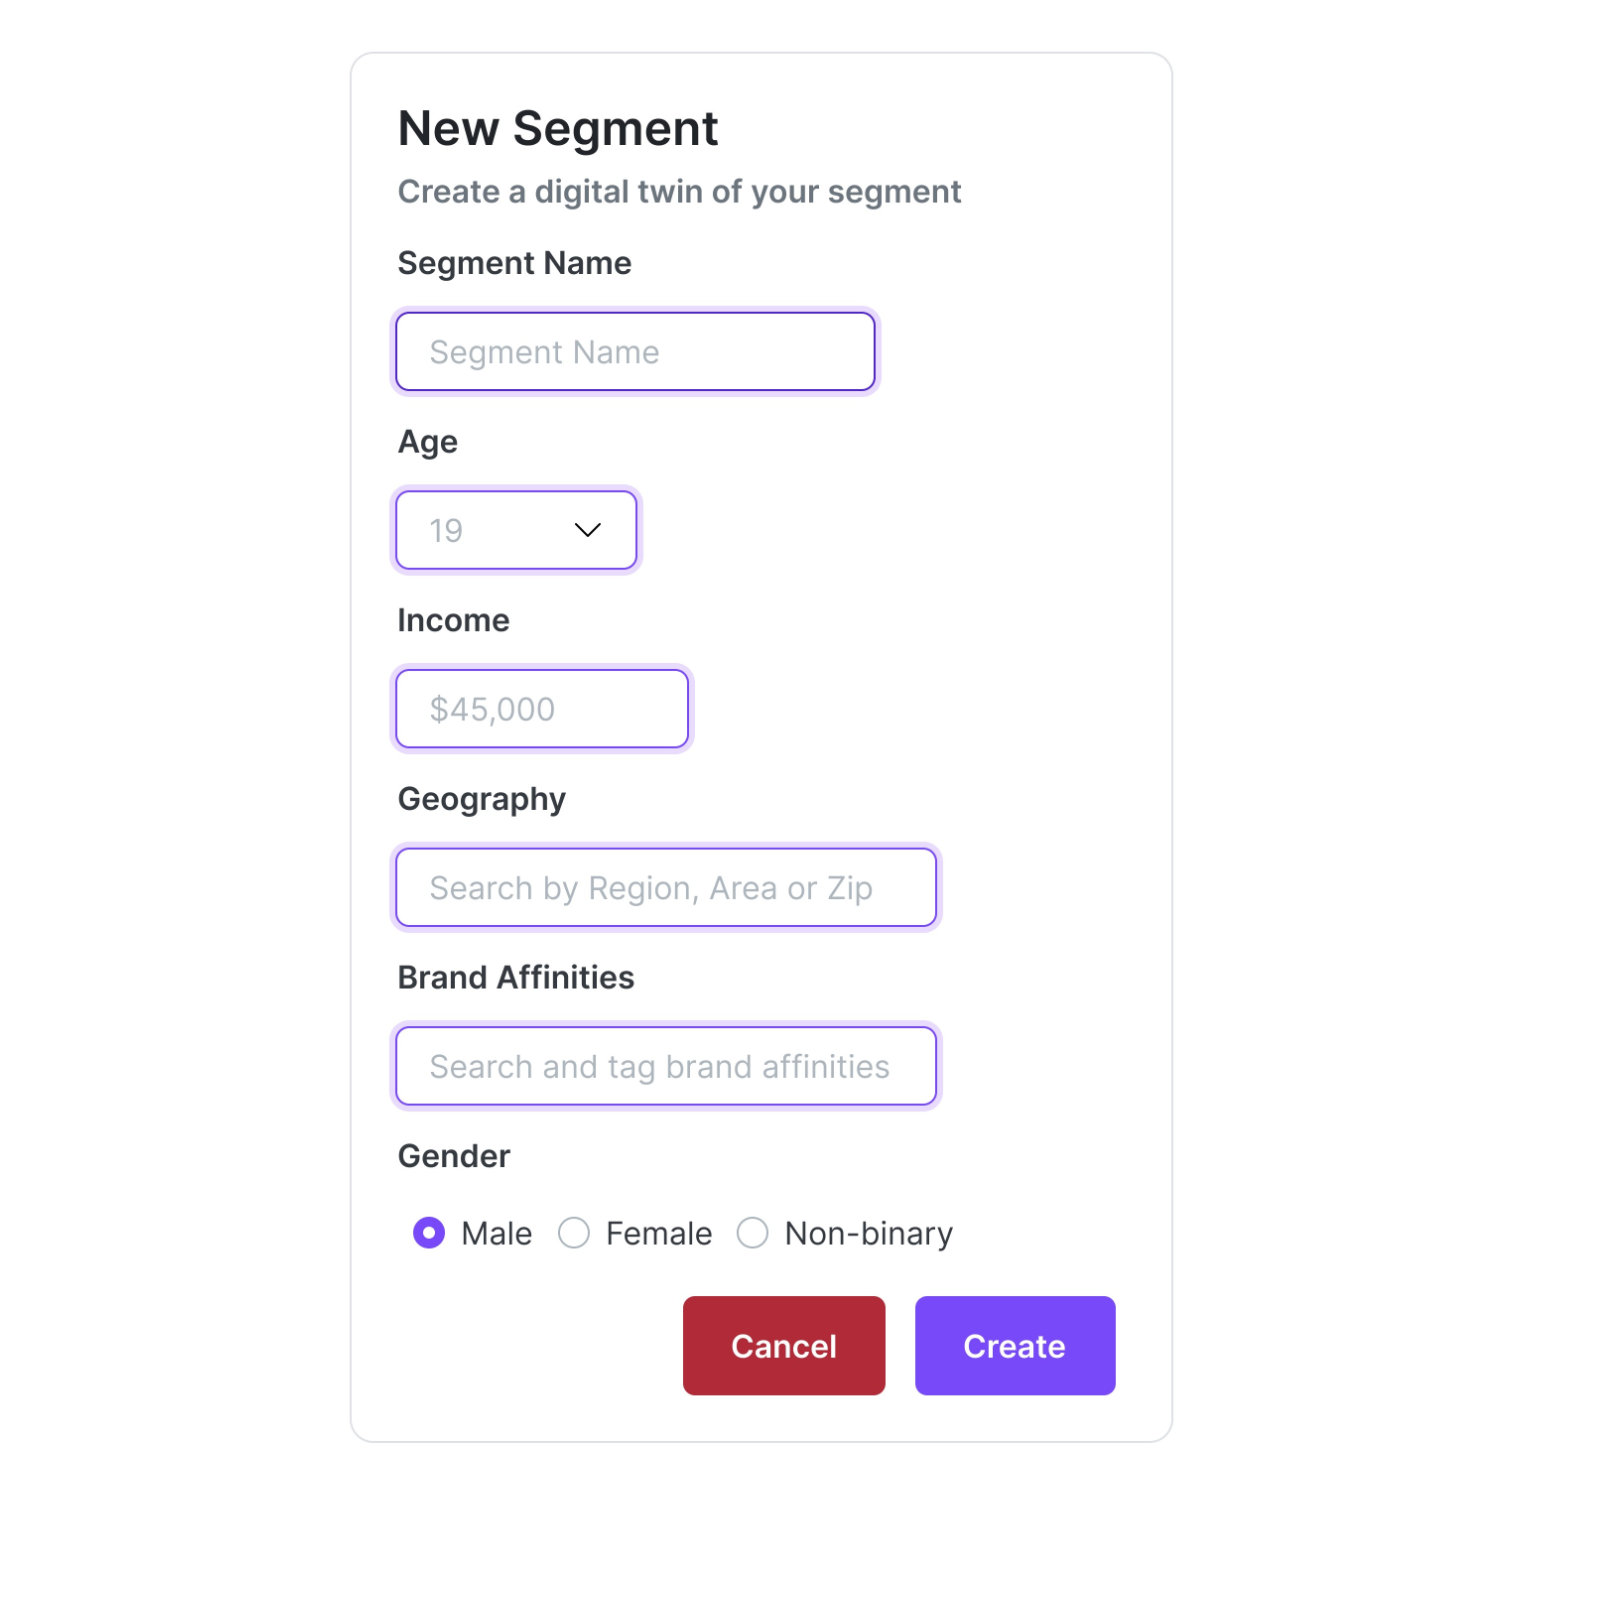Click the Brand Affinities label

(516, 977)
